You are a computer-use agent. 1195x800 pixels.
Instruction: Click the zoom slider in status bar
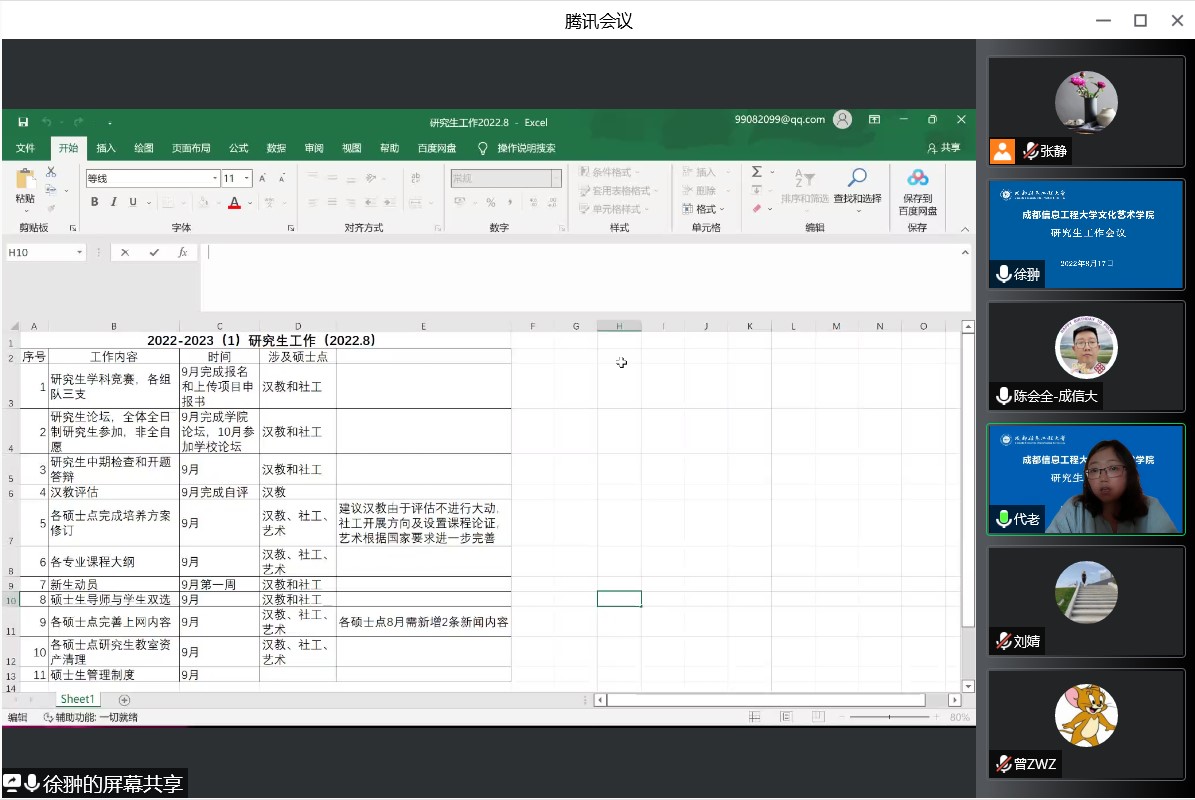coord(889,717)
